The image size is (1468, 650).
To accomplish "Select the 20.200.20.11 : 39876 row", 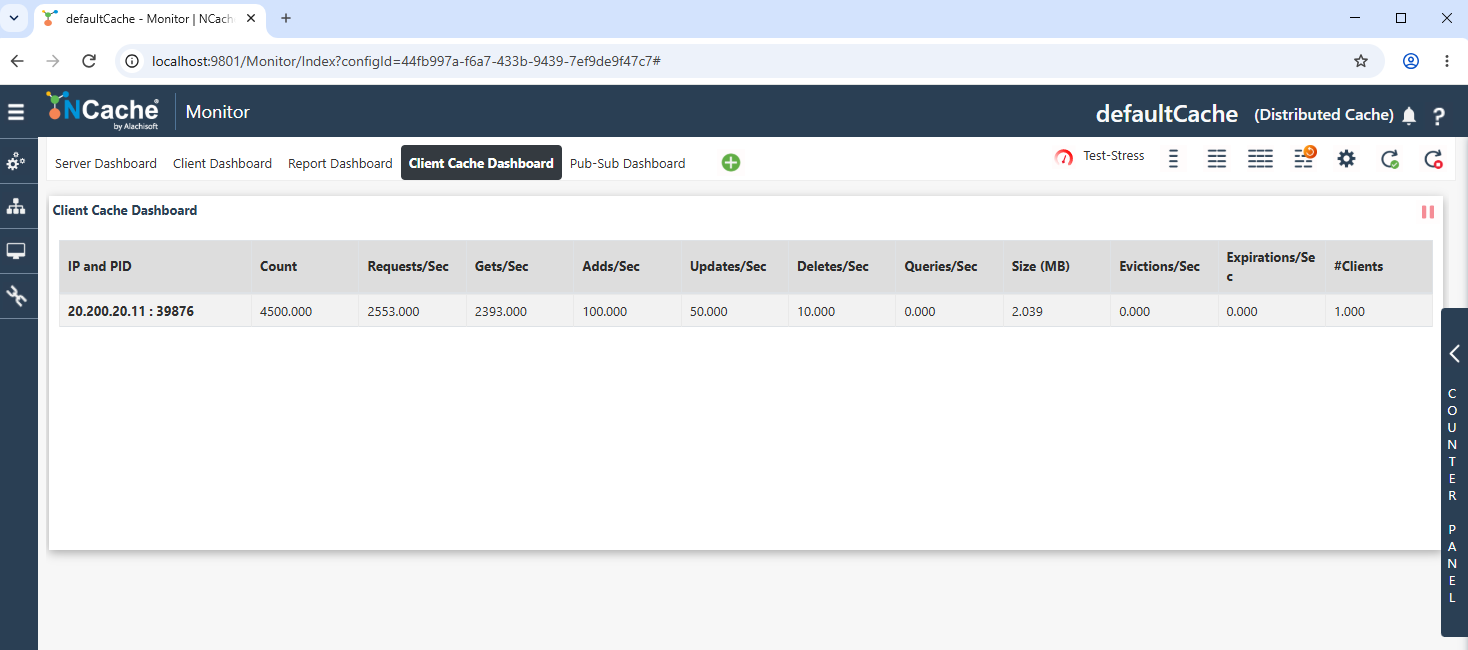I will point(745,311).
